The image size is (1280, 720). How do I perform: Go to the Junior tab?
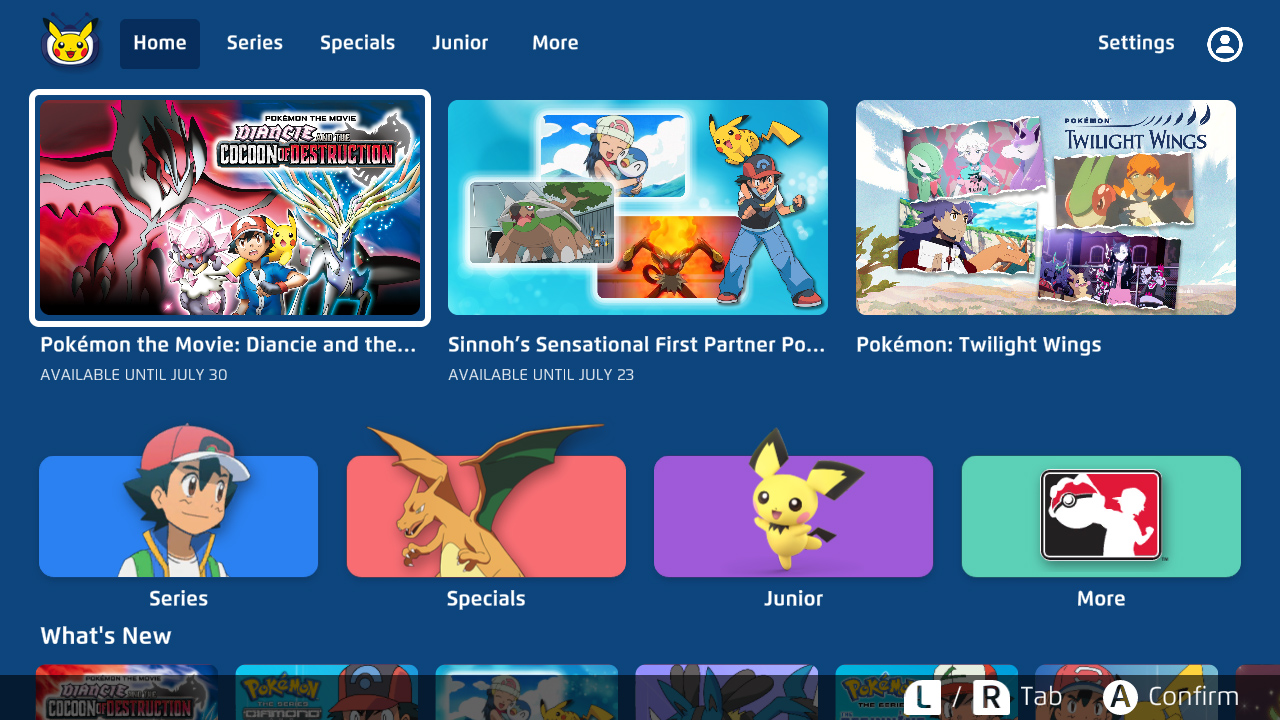pos(460,43)
